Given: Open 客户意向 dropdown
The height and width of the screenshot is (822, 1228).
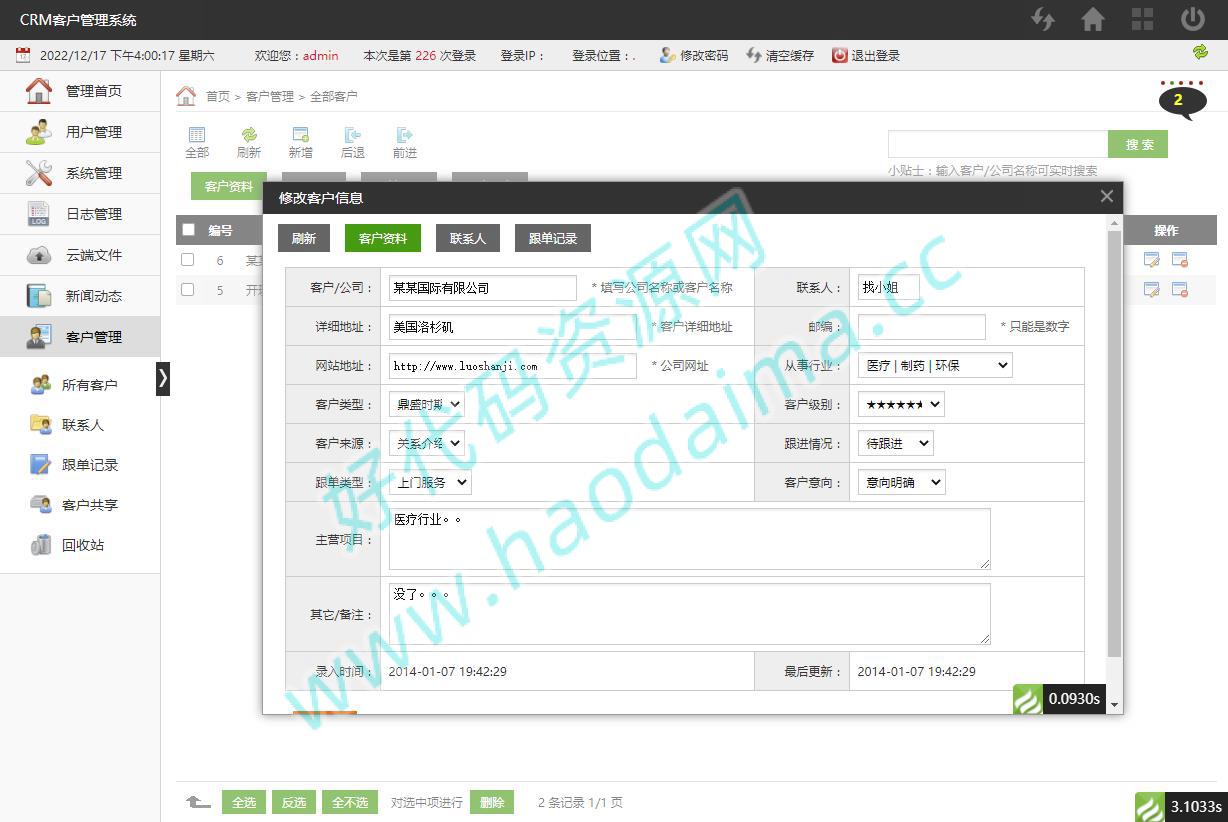Looking at the screenshot, I should [901, 483].
